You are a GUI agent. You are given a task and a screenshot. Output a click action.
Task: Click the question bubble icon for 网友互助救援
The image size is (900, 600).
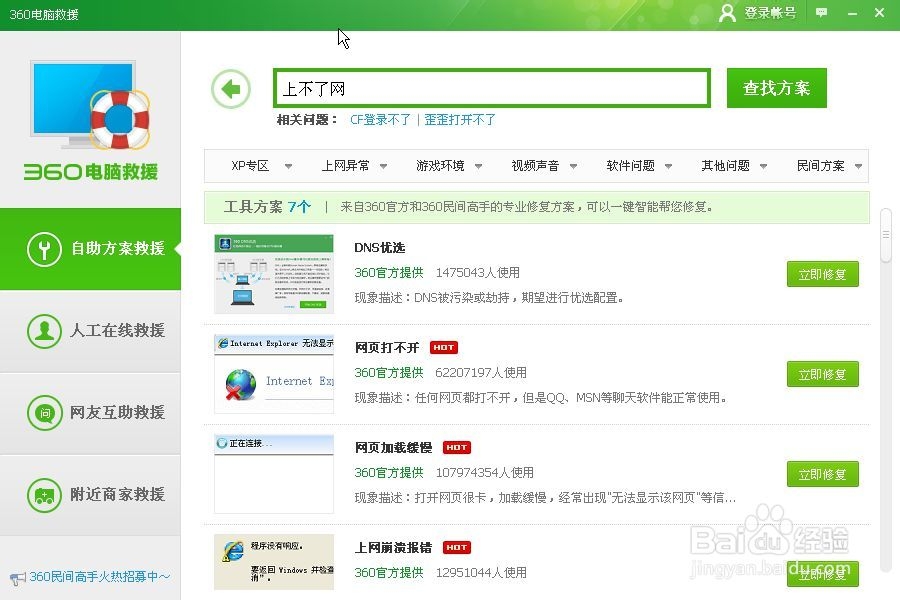click(44, 412)
